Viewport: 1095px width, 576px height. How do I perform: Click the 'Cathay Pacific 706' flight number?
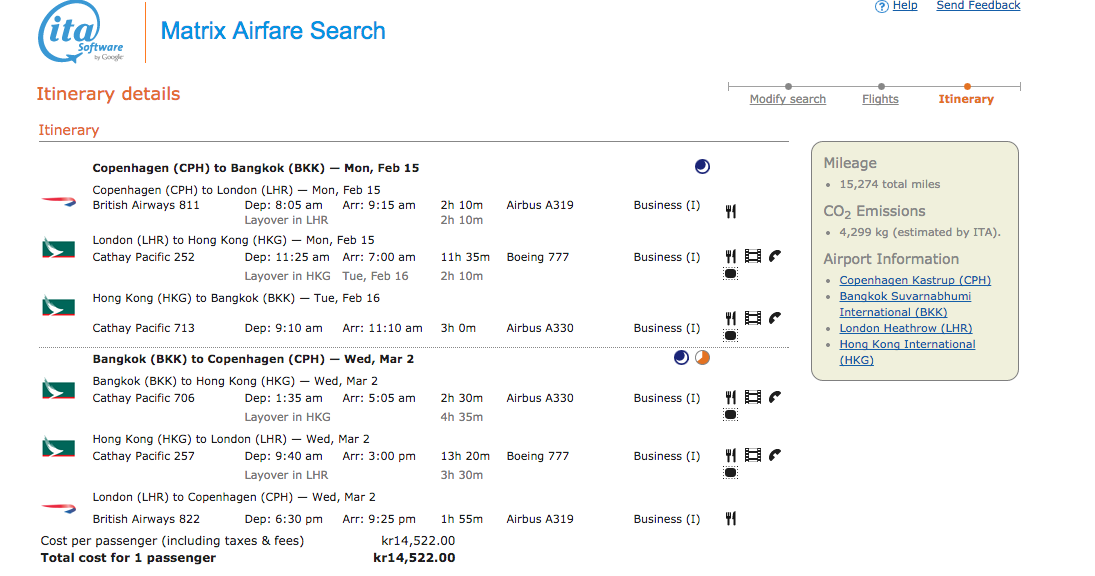click(x=144, y=398)
